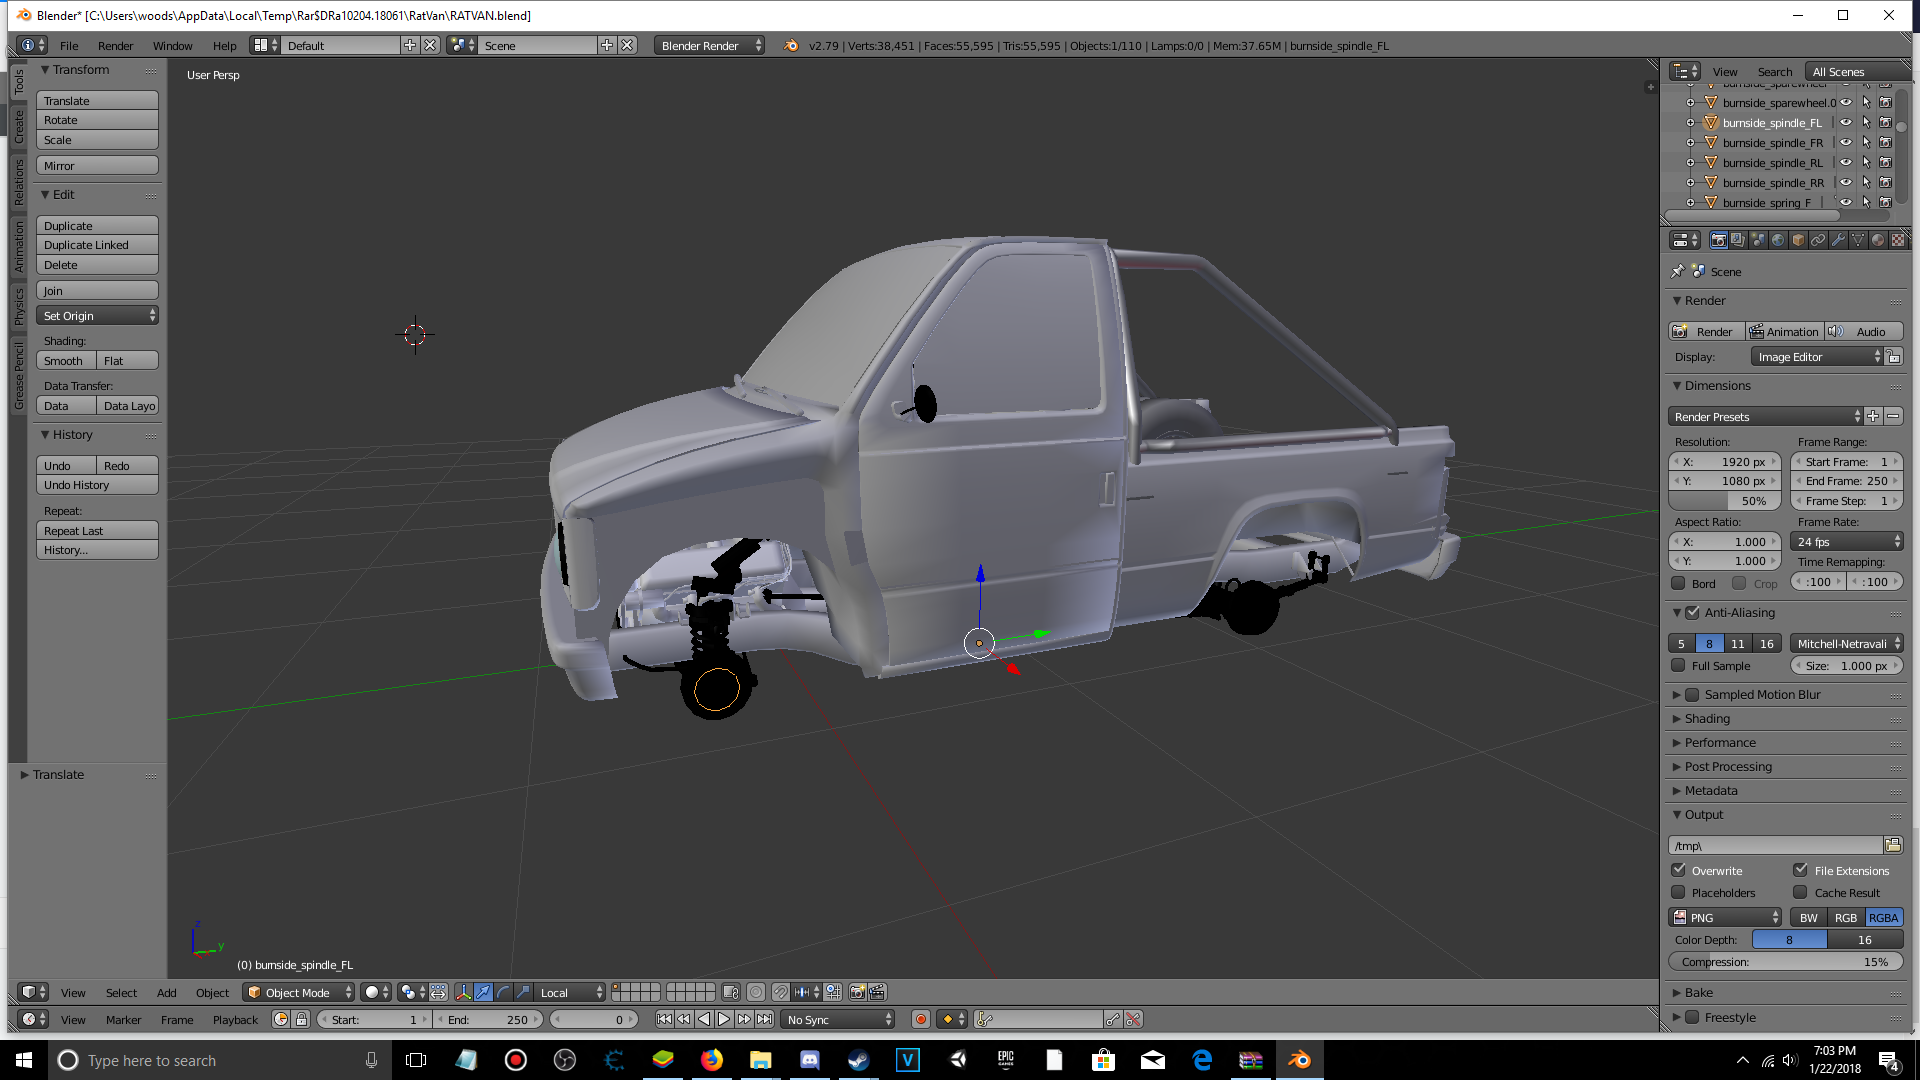Image resolution: width=1920 pixels, height=1080 pixels.
Task: Click the red auto-keyframe record button
Action: click(x=920, y=1019)
